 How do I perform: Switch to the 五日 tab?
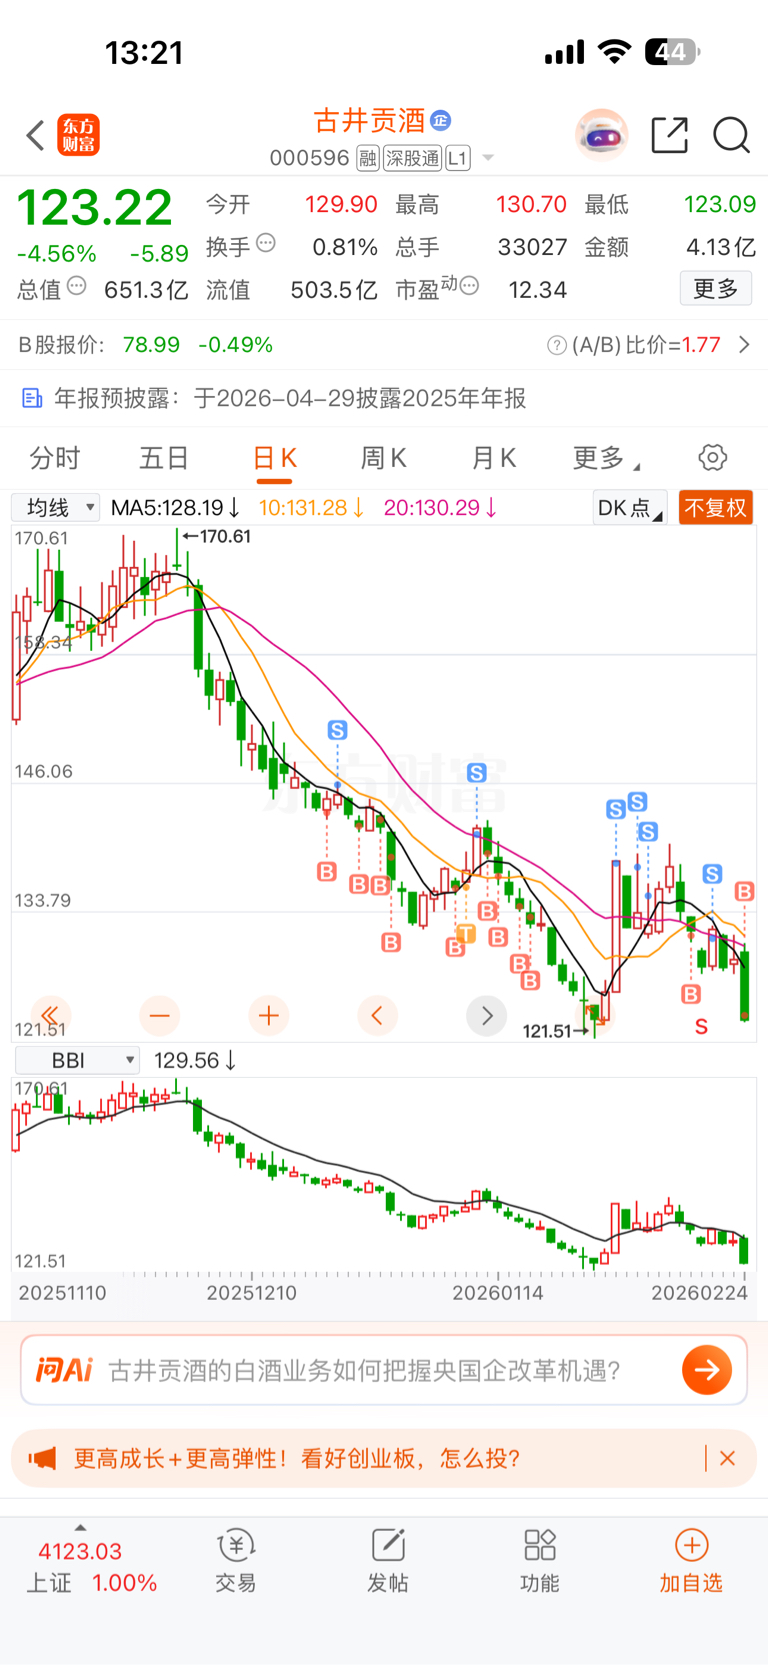point(164,458)
